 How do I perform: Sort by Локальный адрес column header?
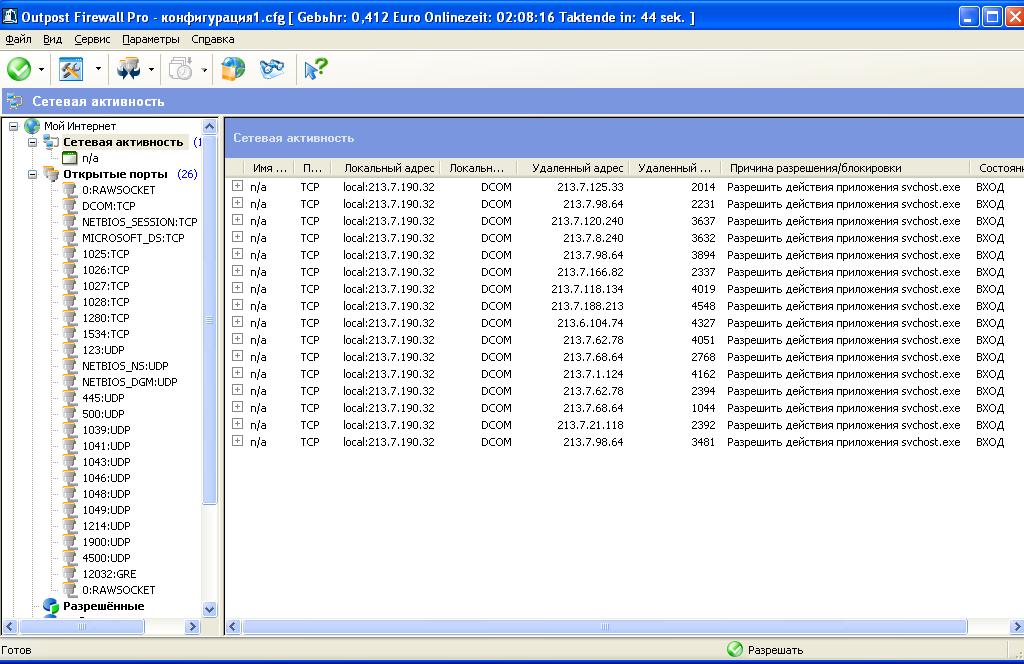pos(385,168)
